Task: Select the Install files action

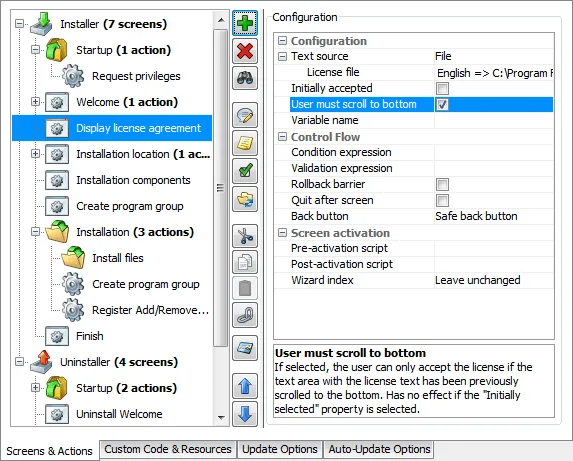Action: coord(118,258)
